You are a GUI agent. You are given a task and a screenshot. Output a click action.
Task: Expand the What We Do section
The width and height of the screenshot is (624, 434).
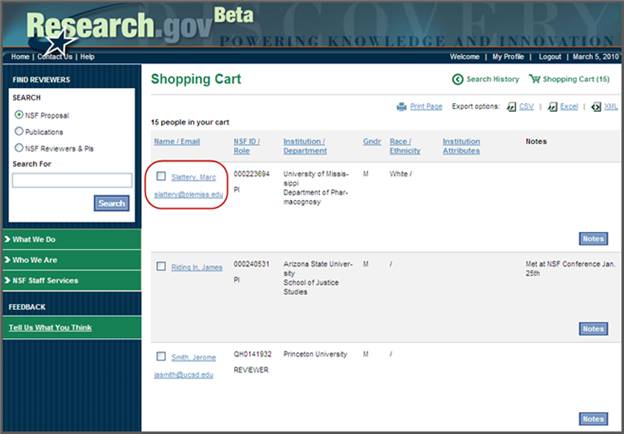9,239
